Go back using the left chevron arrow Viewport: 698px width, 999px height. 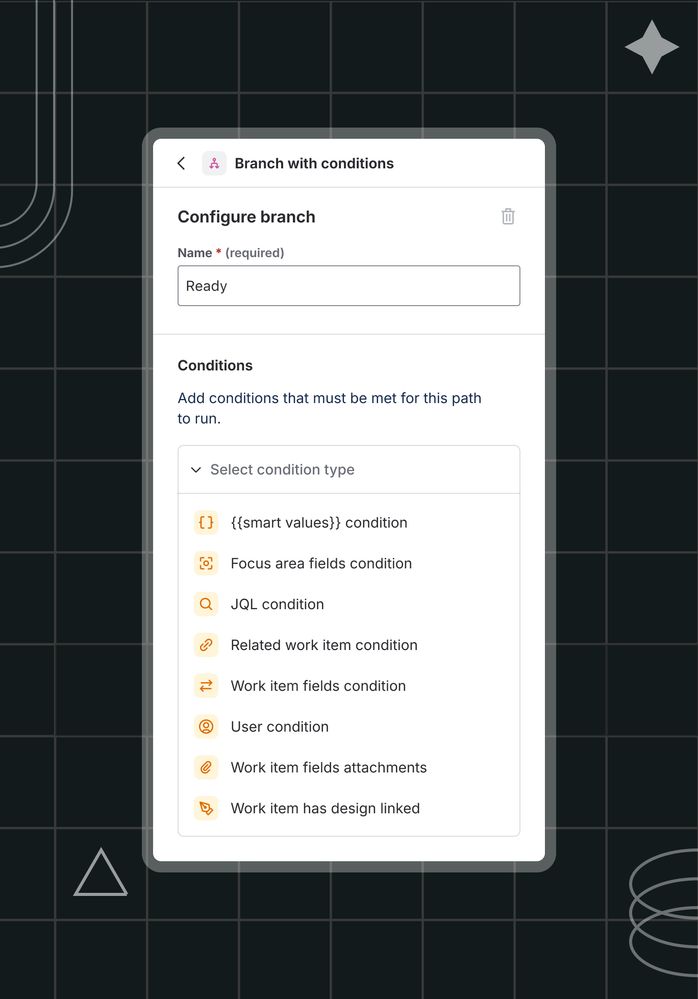[x=182, y=164]
